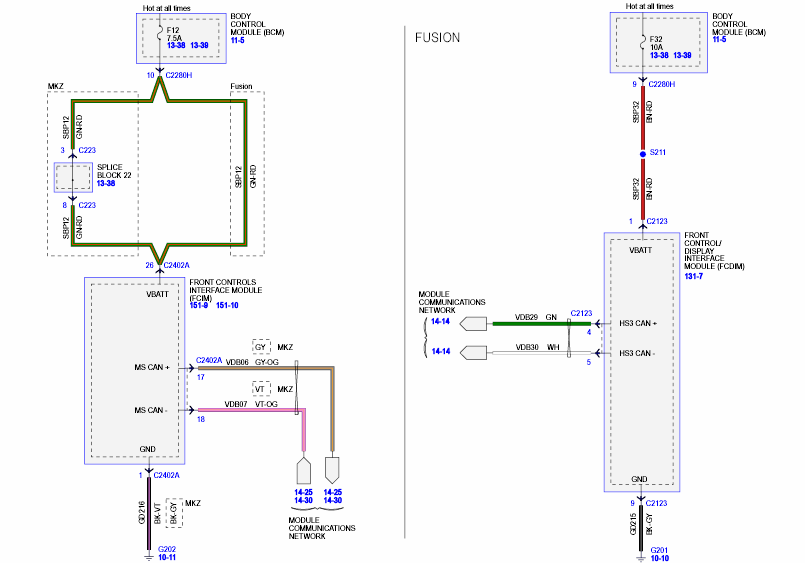Open the G201 ground link

click(x=659, y=550)
